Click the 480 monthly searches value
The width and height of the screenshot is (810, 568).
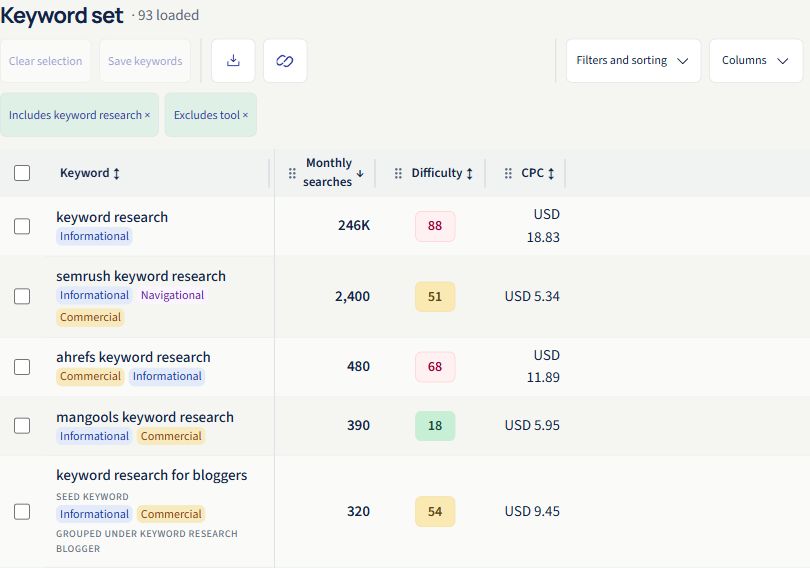tap(359, 367)
